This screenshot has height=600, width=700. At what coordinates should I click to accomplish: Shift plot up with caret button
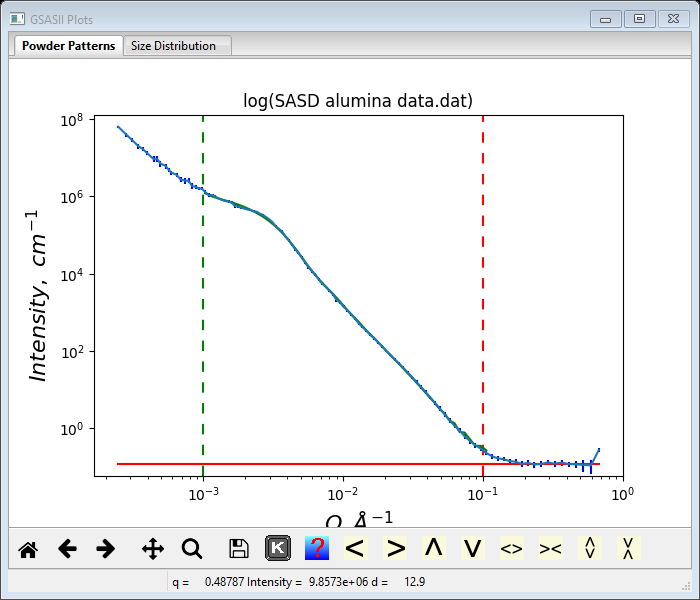pyautogui.click(x=434, y=548)
